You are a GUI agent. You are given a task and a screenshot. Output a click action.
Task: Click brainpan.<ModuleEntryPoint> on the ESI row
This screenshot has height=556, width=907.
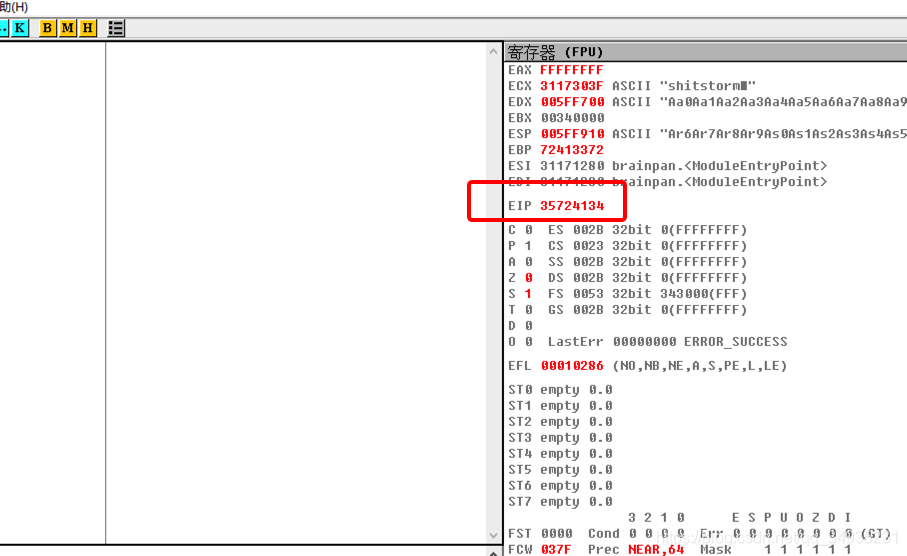[720, 166]
